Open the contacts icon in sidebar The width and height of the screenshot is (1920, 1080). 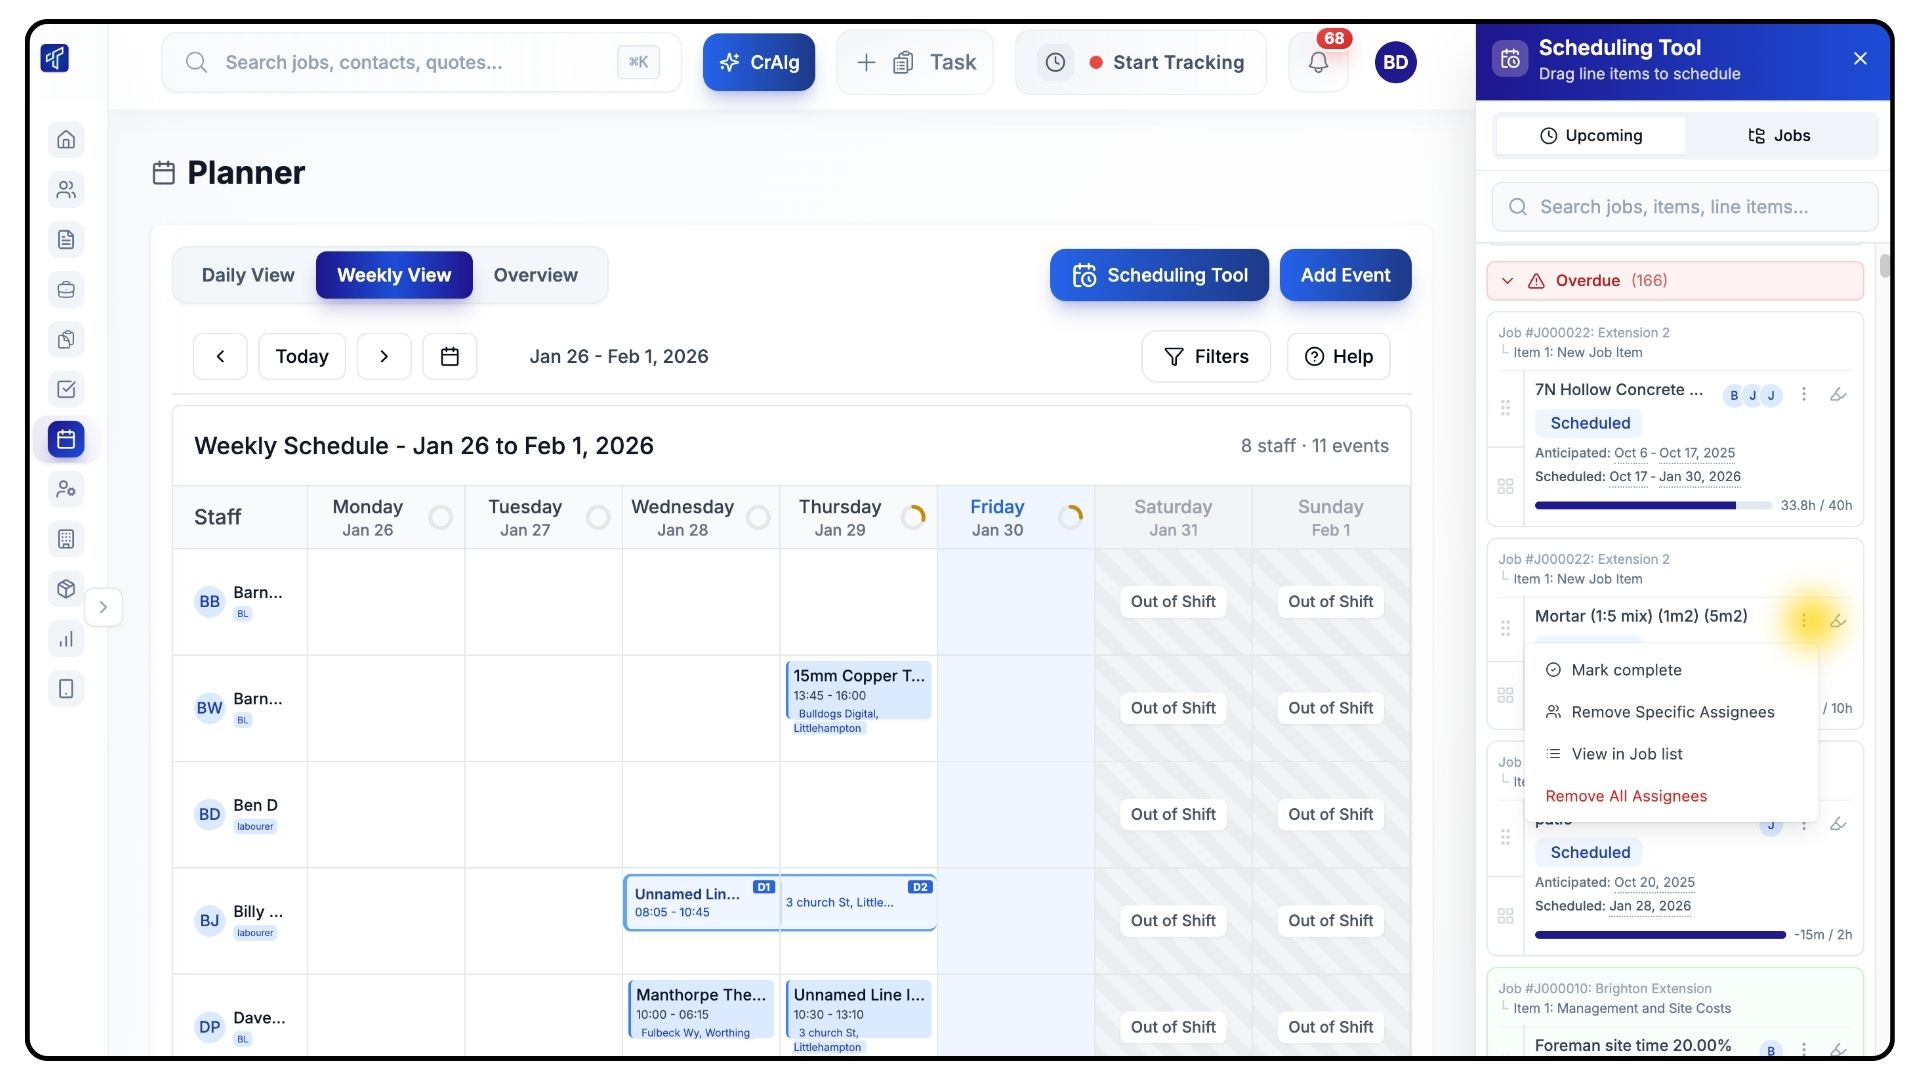pos(66,189)
